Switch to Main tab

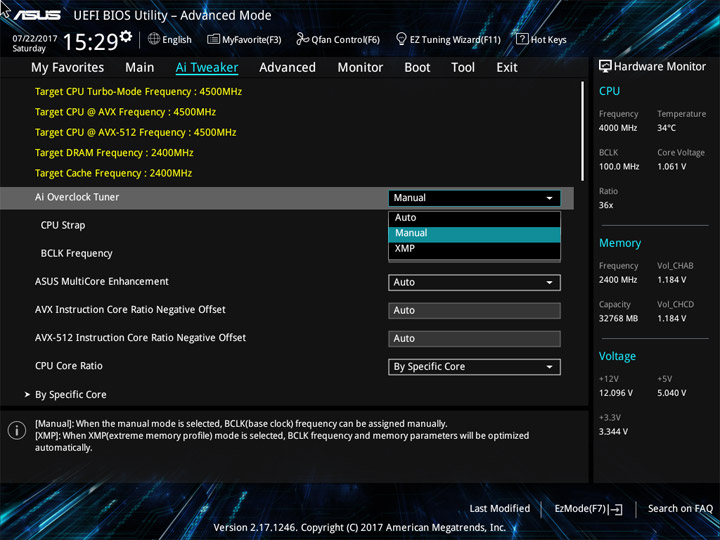pos(140,68)
